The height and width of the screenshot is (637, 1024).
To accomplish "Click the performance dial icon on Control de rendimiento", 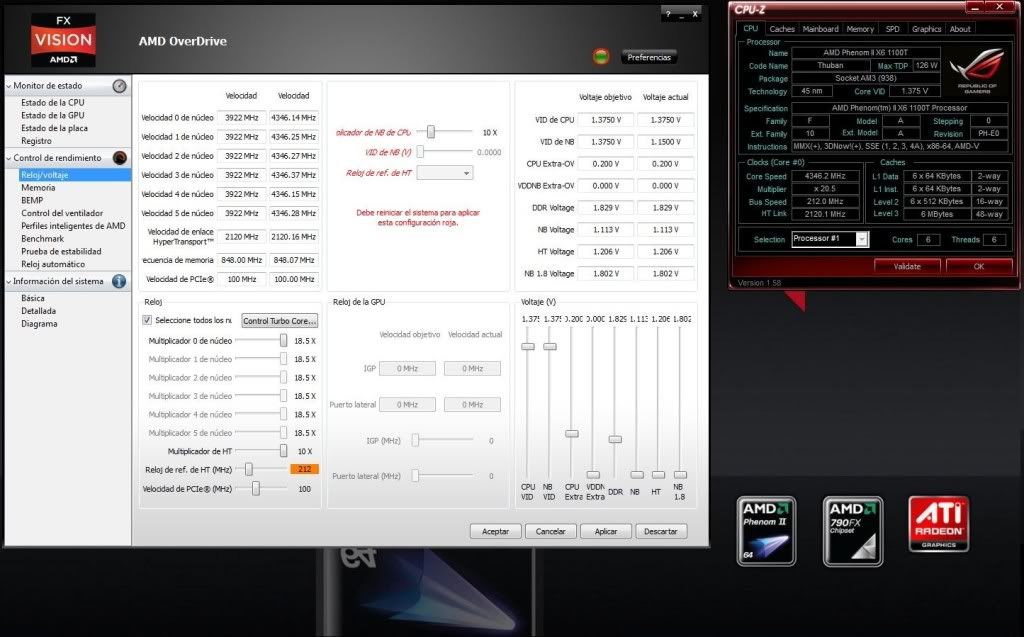I will click(120, 157).
